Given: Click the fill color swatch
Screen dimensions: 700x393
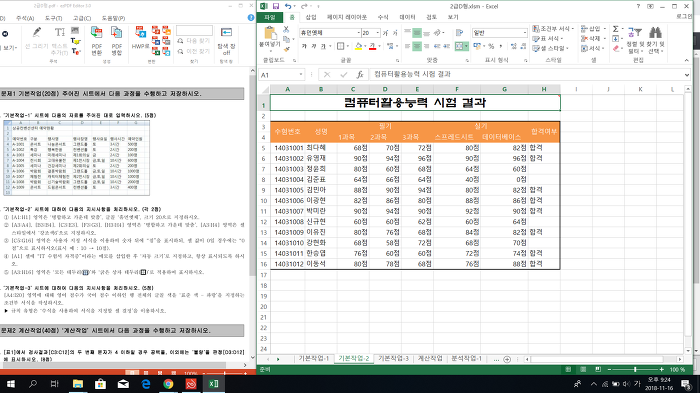Looking at the screenshot, I should pyautogui.click(x=358, y=46).
